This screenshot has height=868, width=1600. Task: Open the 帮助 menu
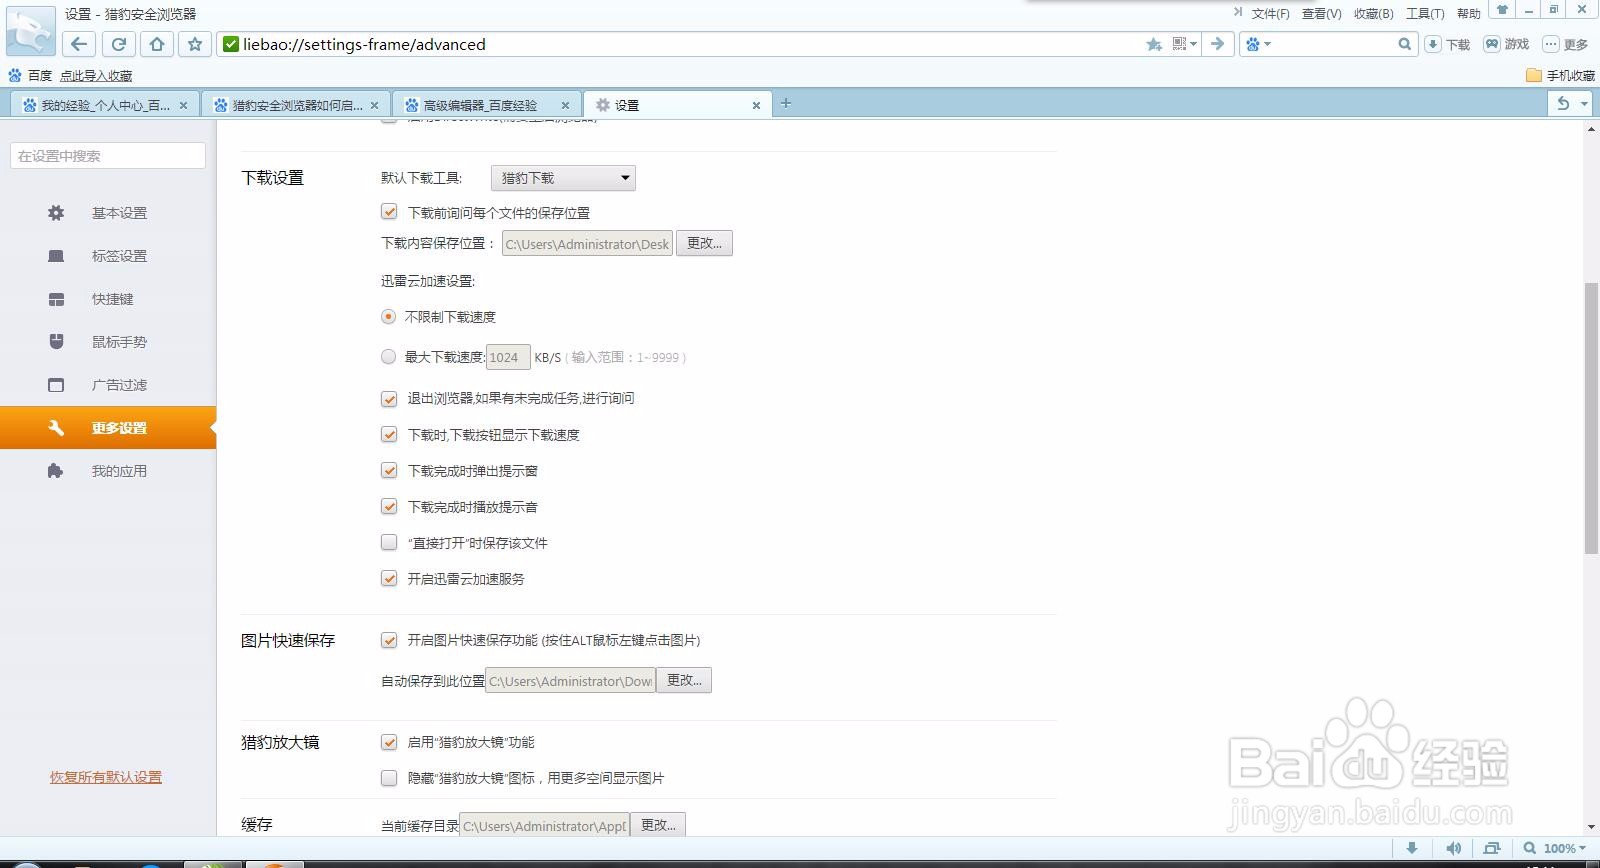[x=1468, y=13]
